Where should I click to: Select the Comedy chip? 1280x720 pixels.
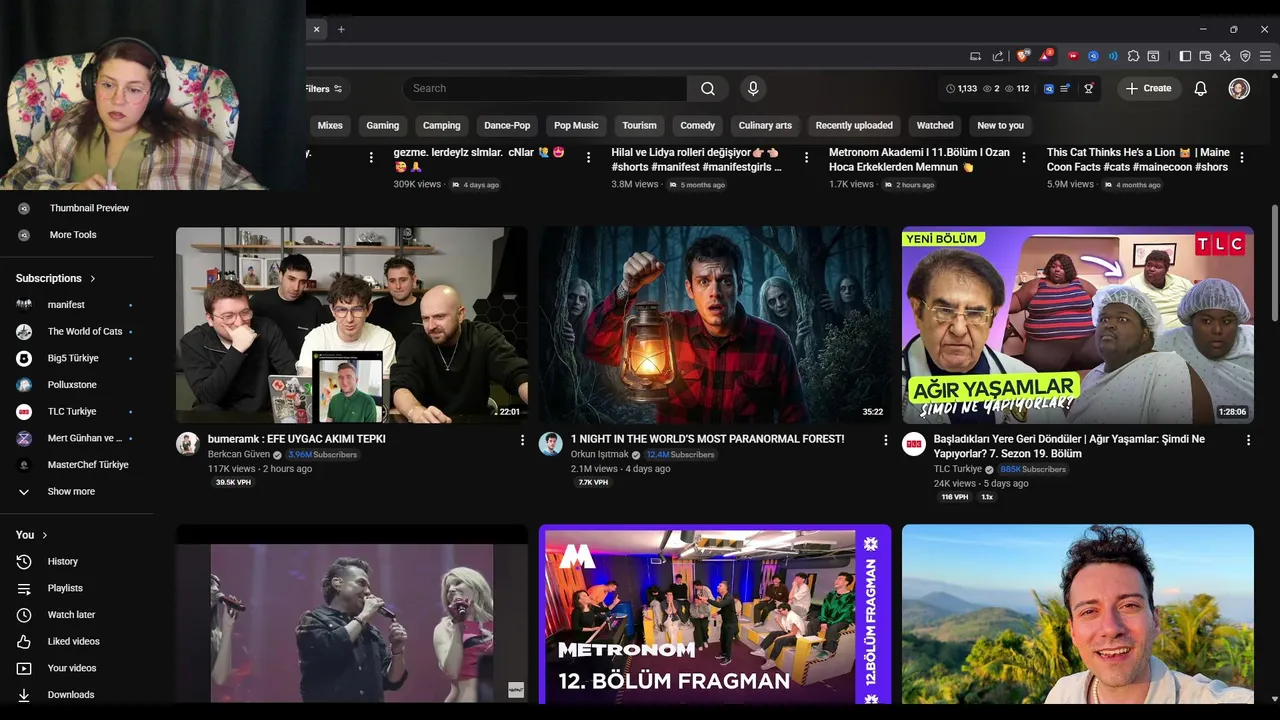click(698, 125)
